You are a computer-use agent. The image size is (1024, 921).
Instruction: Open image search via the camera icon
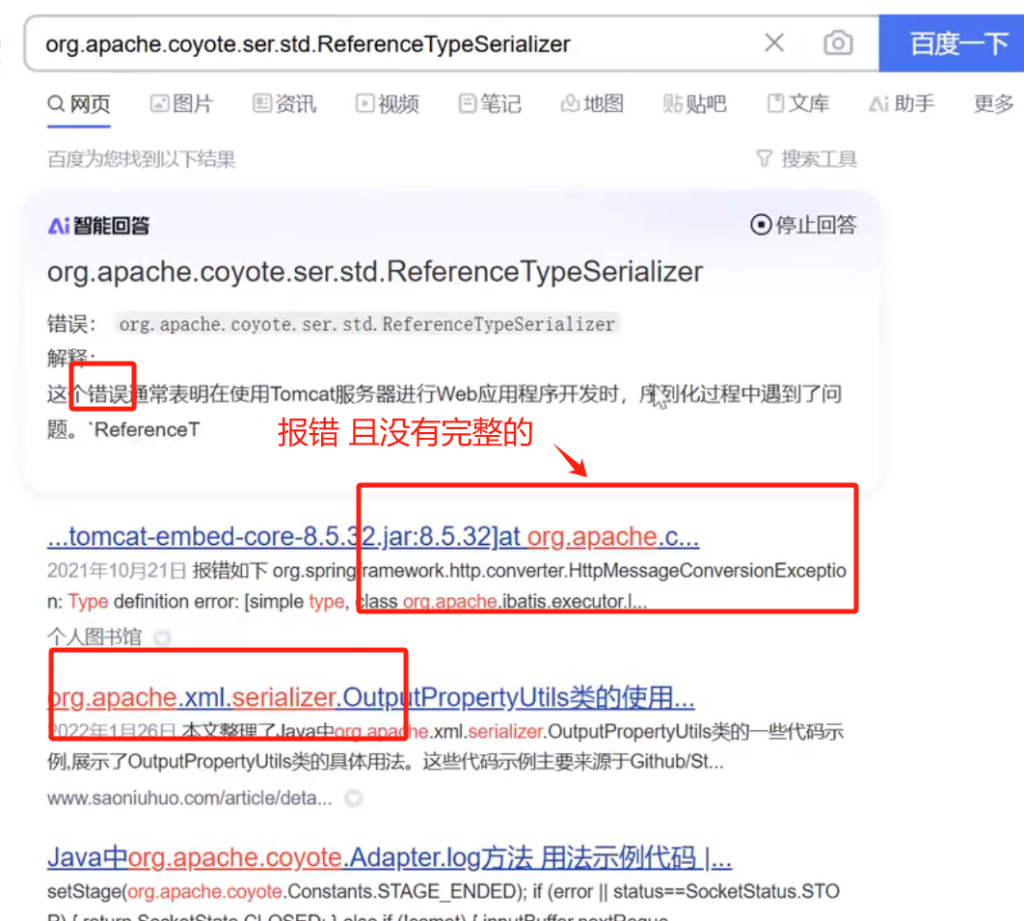[x=838, y=43]
